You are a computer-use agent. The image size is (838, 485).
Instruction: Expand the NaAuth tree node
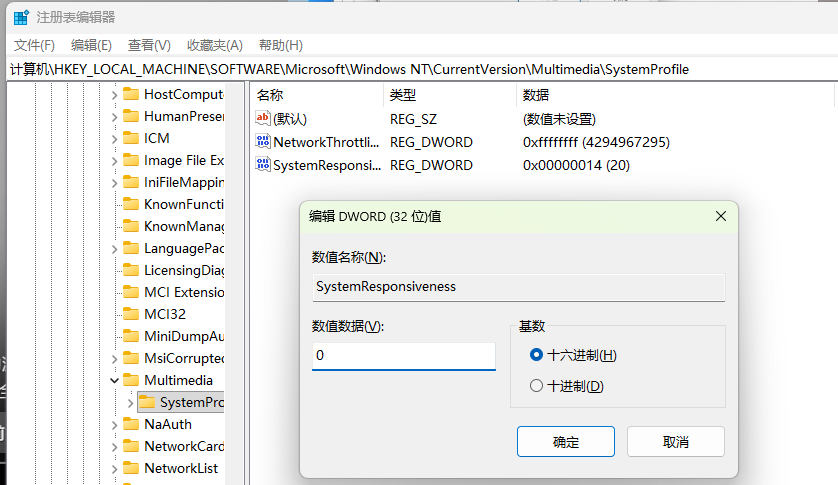114,425
